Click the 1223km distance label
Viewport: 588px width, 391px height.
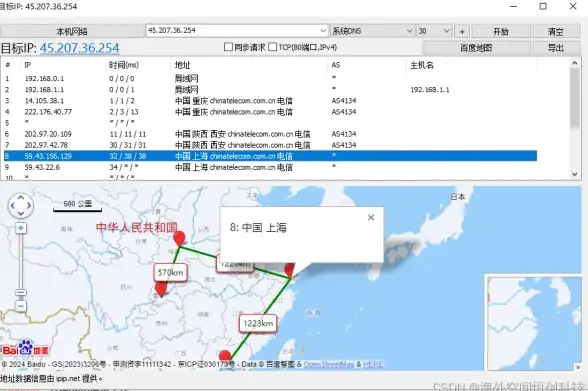click(x=258, y=323)
